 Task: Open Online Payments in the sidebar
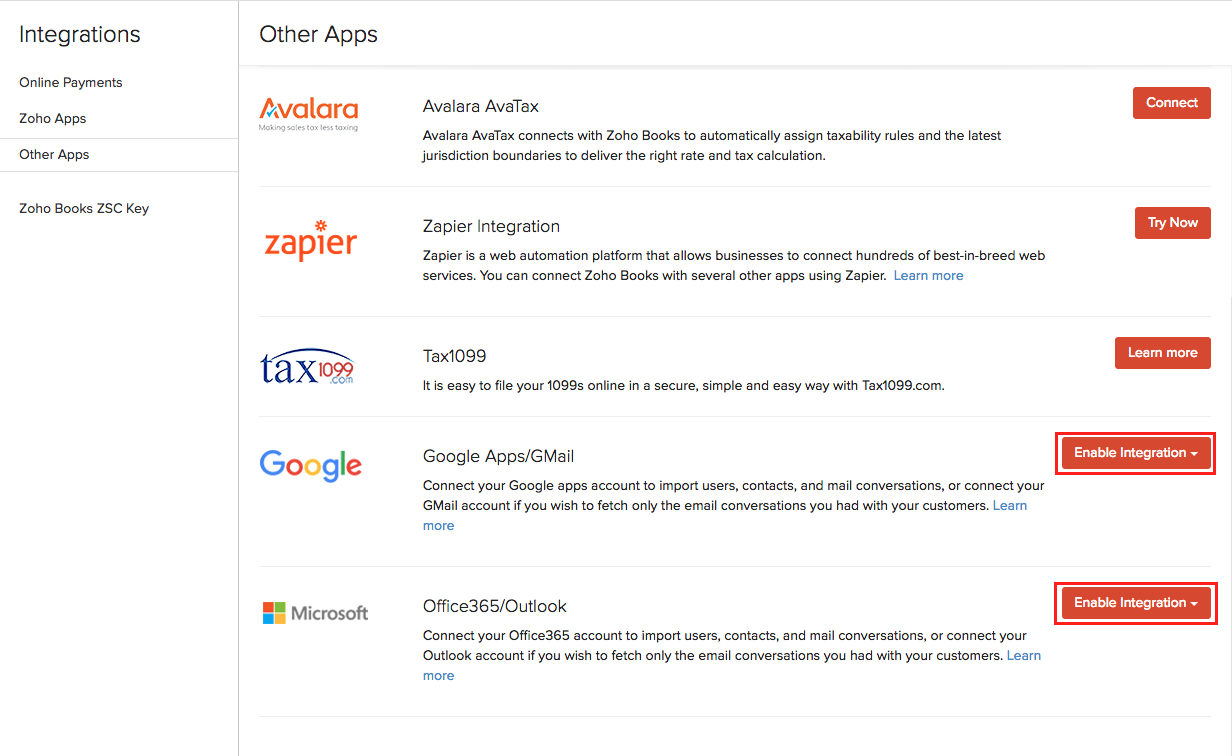coord(70,82)
